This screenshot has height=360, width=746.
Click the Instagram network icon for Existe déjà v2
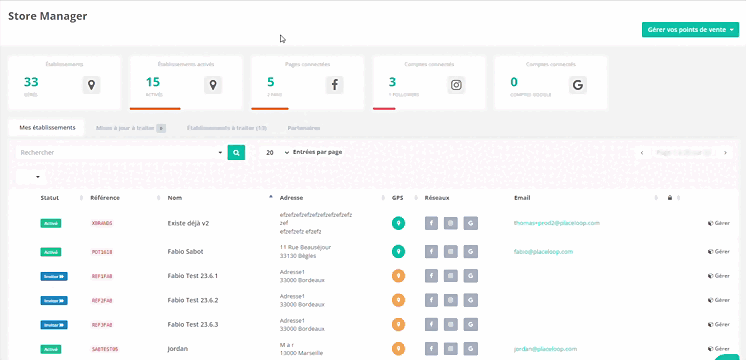click(x=451, y=223)
